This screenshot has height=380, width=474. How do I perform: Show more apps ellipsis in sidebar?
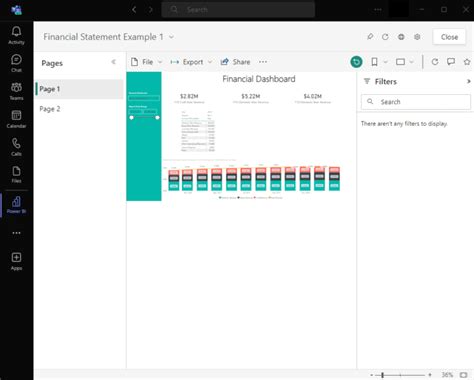click(x=16, y=233)
